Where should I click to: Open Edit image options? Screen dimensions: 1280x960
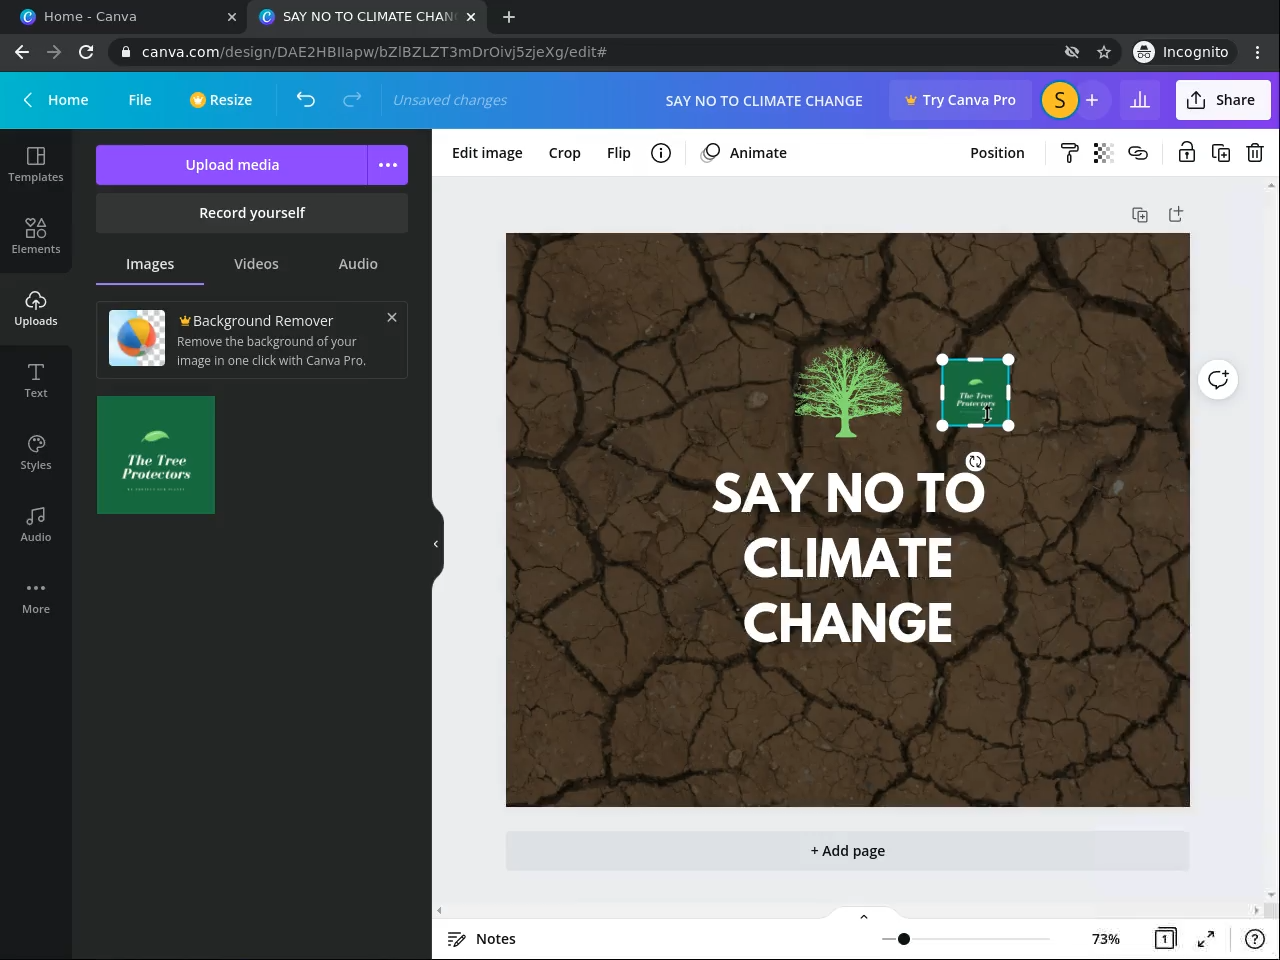pos(487,153)
